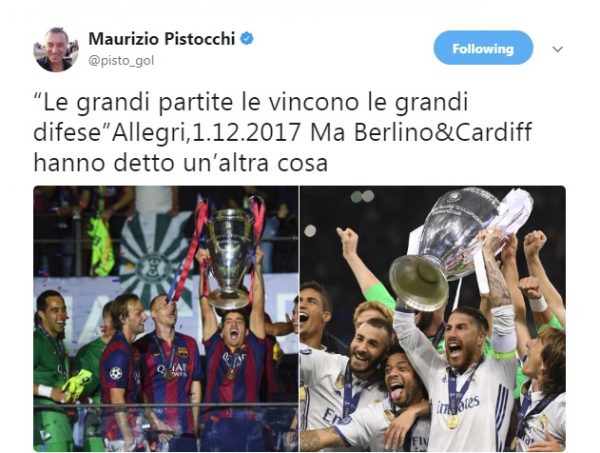Toggle the Following button

coord(483,48)
